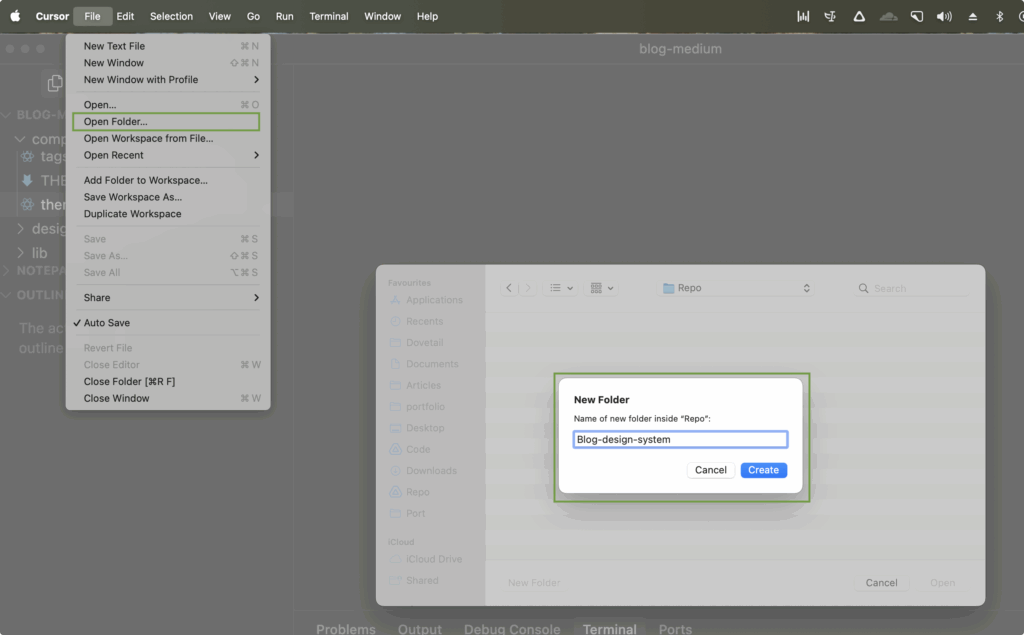Click the Creative Cloud icon in menu bar

click(888, 16)
